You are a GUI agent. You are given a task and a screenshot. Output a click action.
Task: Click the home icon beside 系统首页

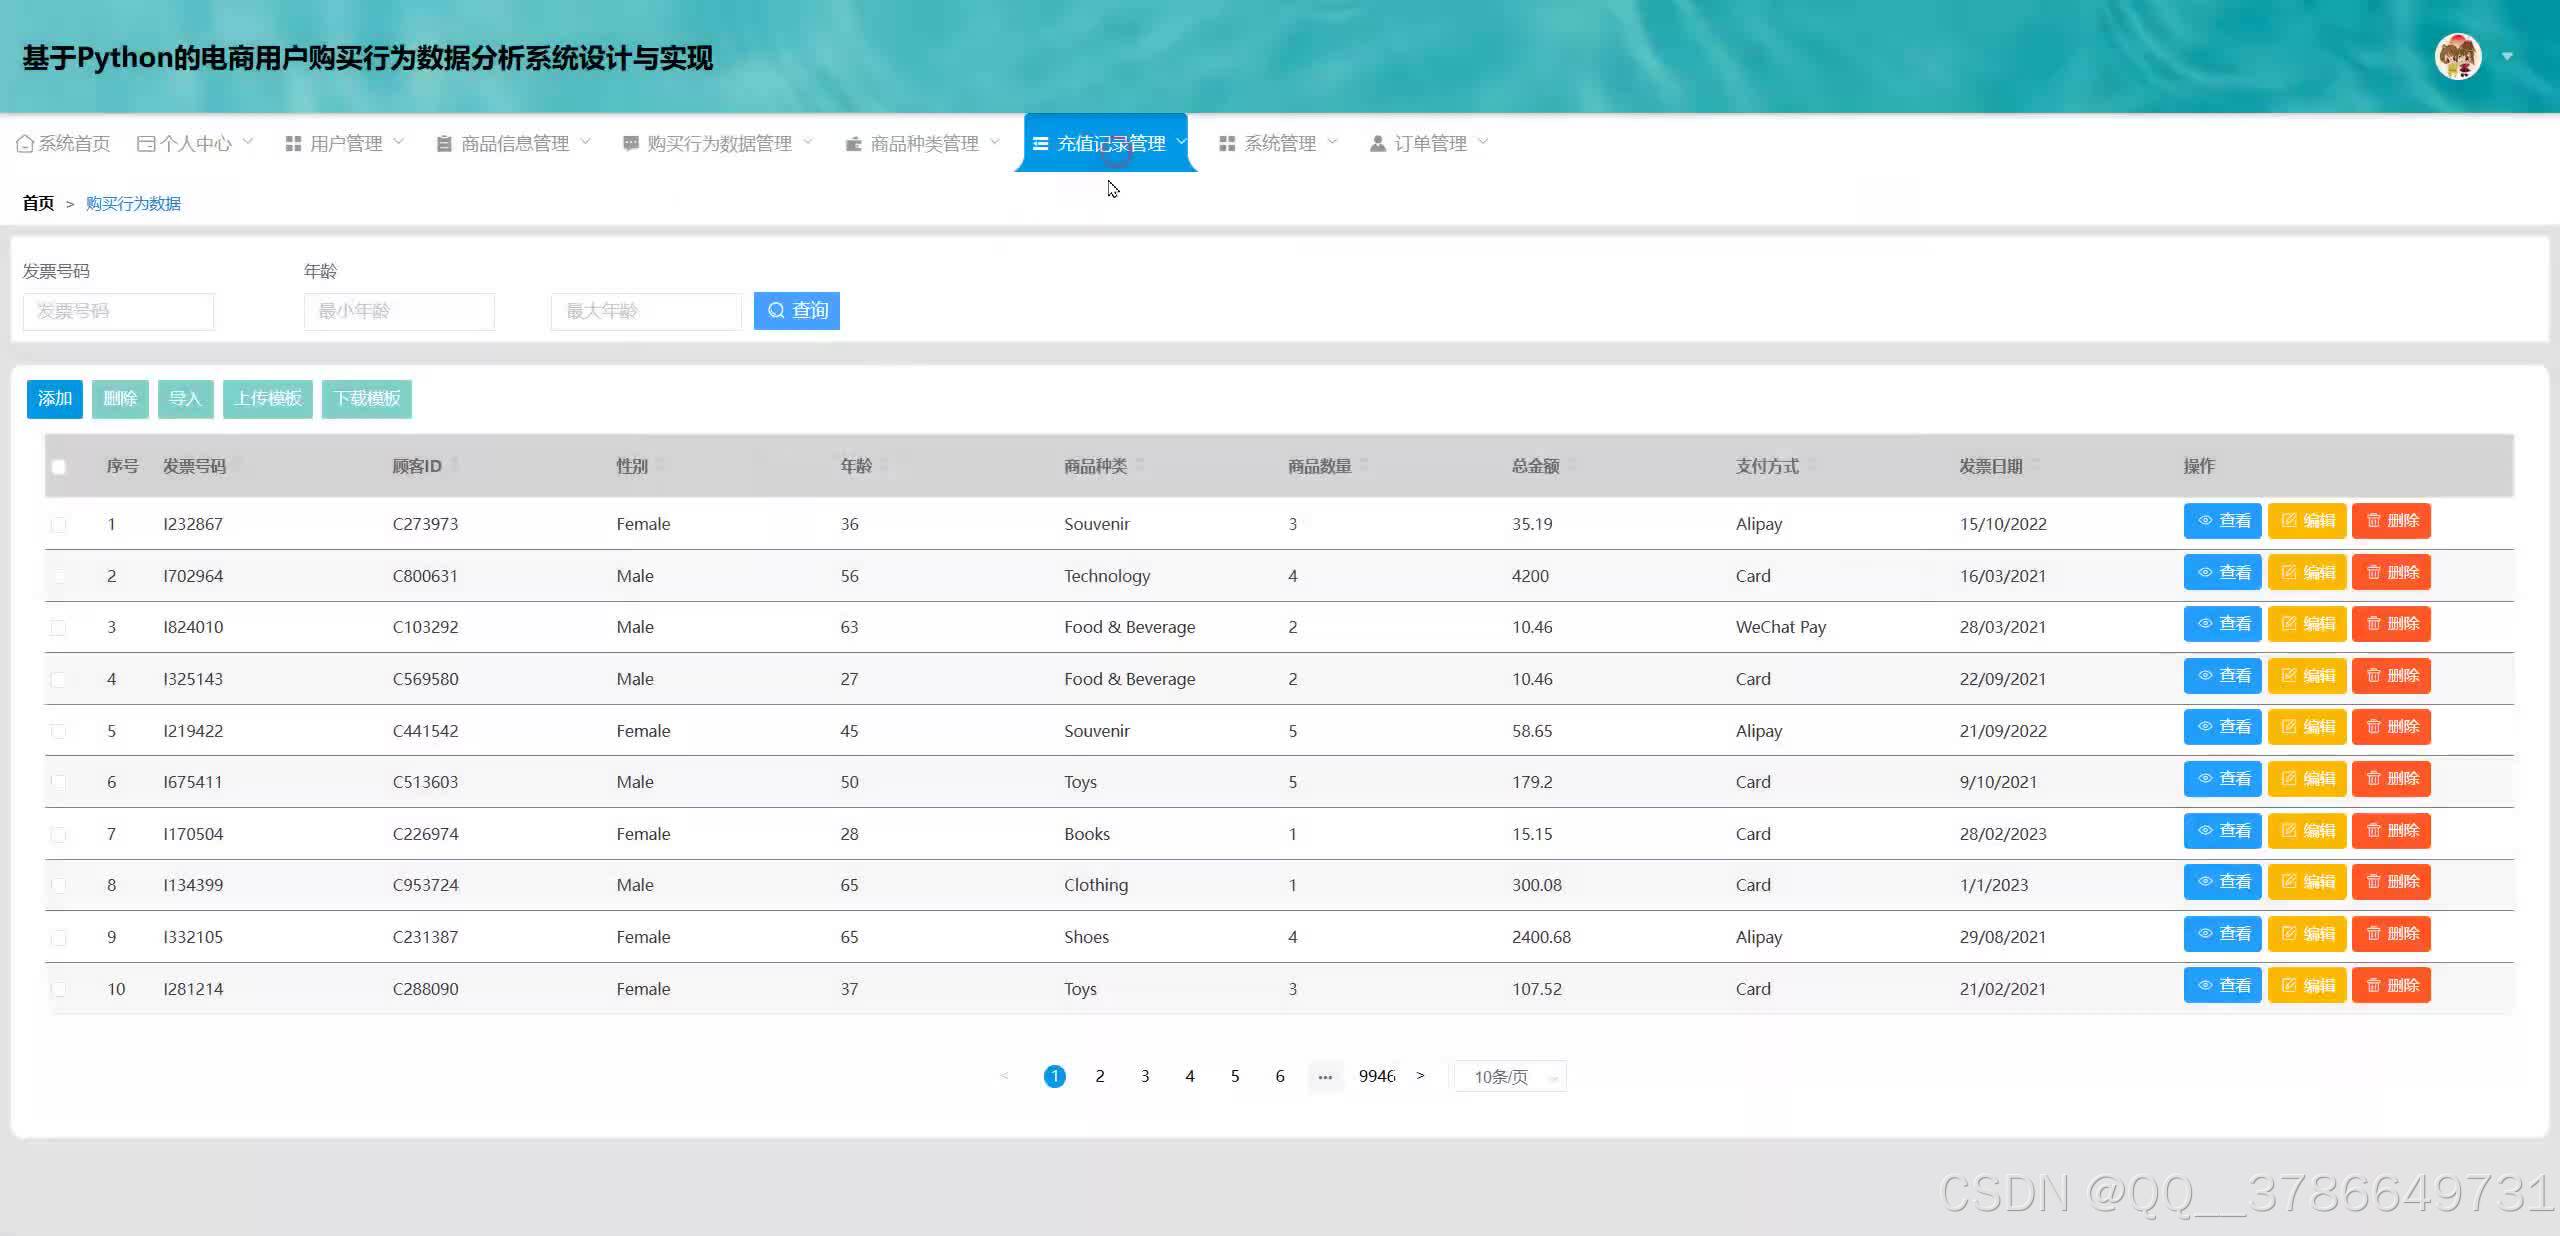tap(25, 144)
